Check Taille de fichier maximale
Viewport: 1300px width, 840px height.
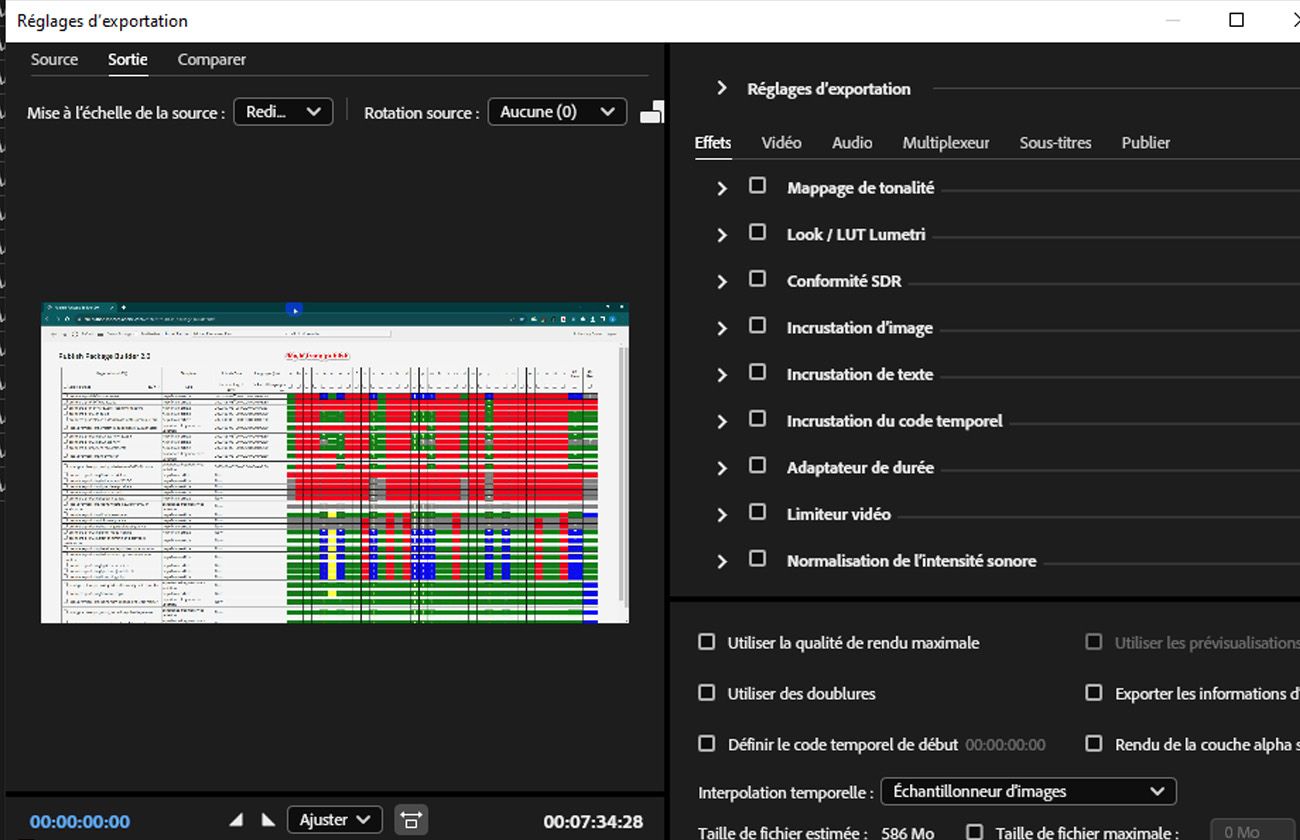click(973, 831)
